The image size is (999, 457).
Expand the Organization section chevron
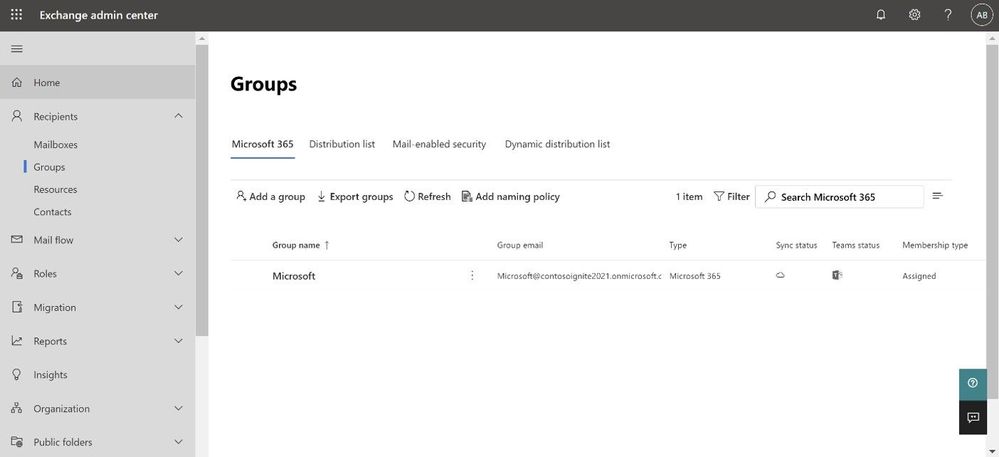coord(178,408)
